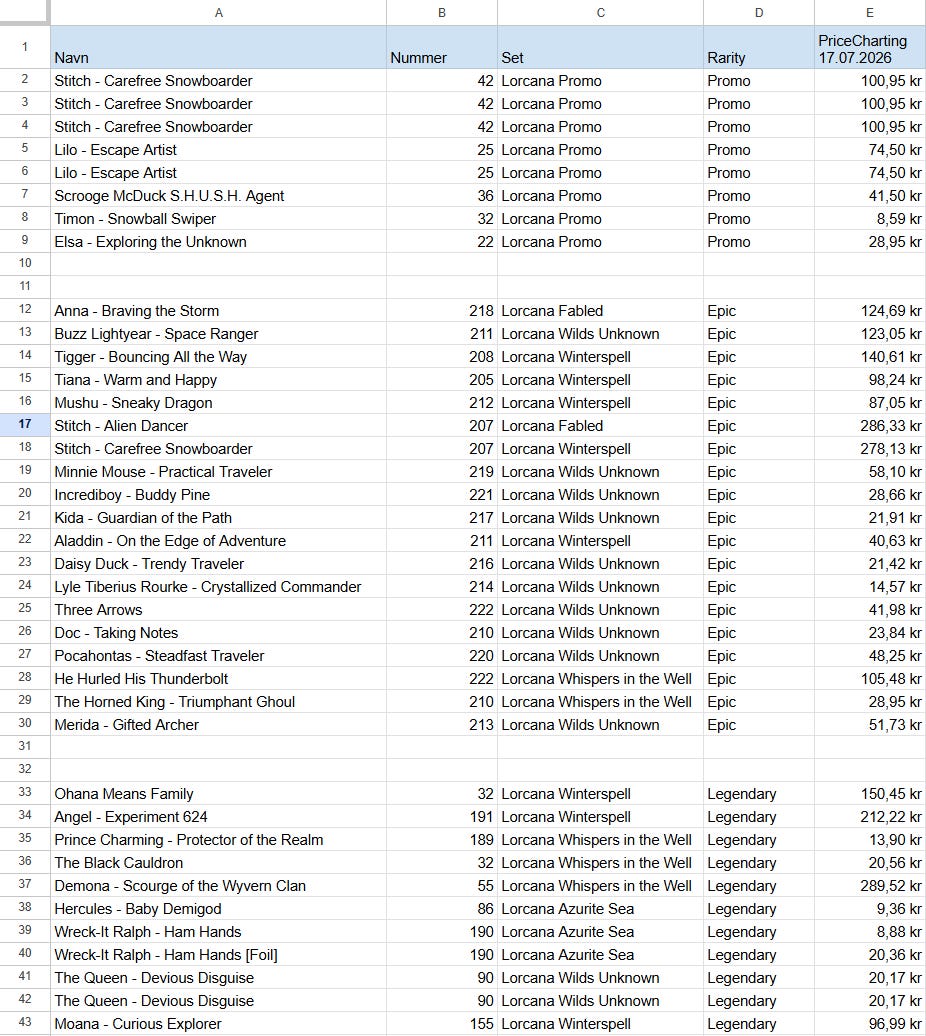Viewport: 926px width, 1036px height.
Task: Select cell Doc - Taking Notes
Action: pyautogui.click(x=219, y=633)
